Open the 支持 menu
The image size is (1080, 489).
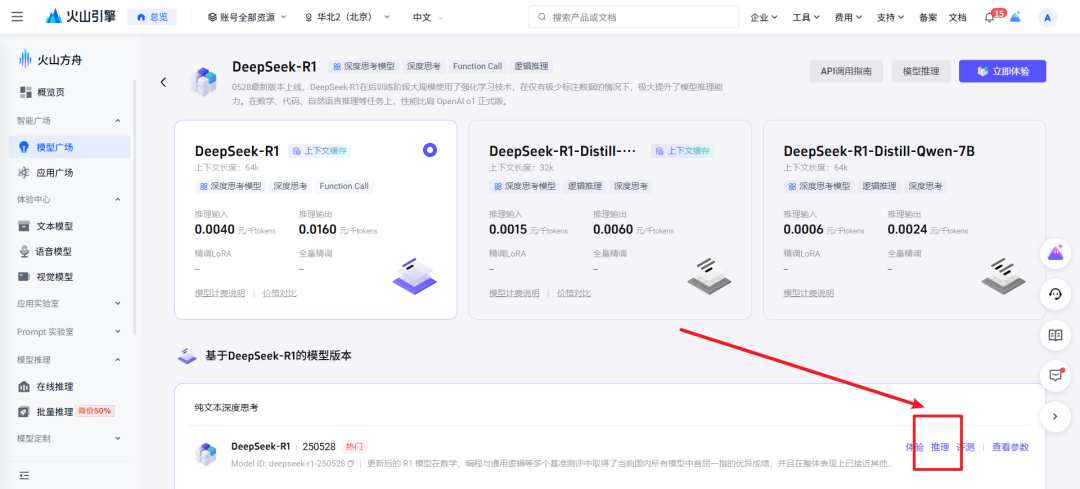(891, 18)
